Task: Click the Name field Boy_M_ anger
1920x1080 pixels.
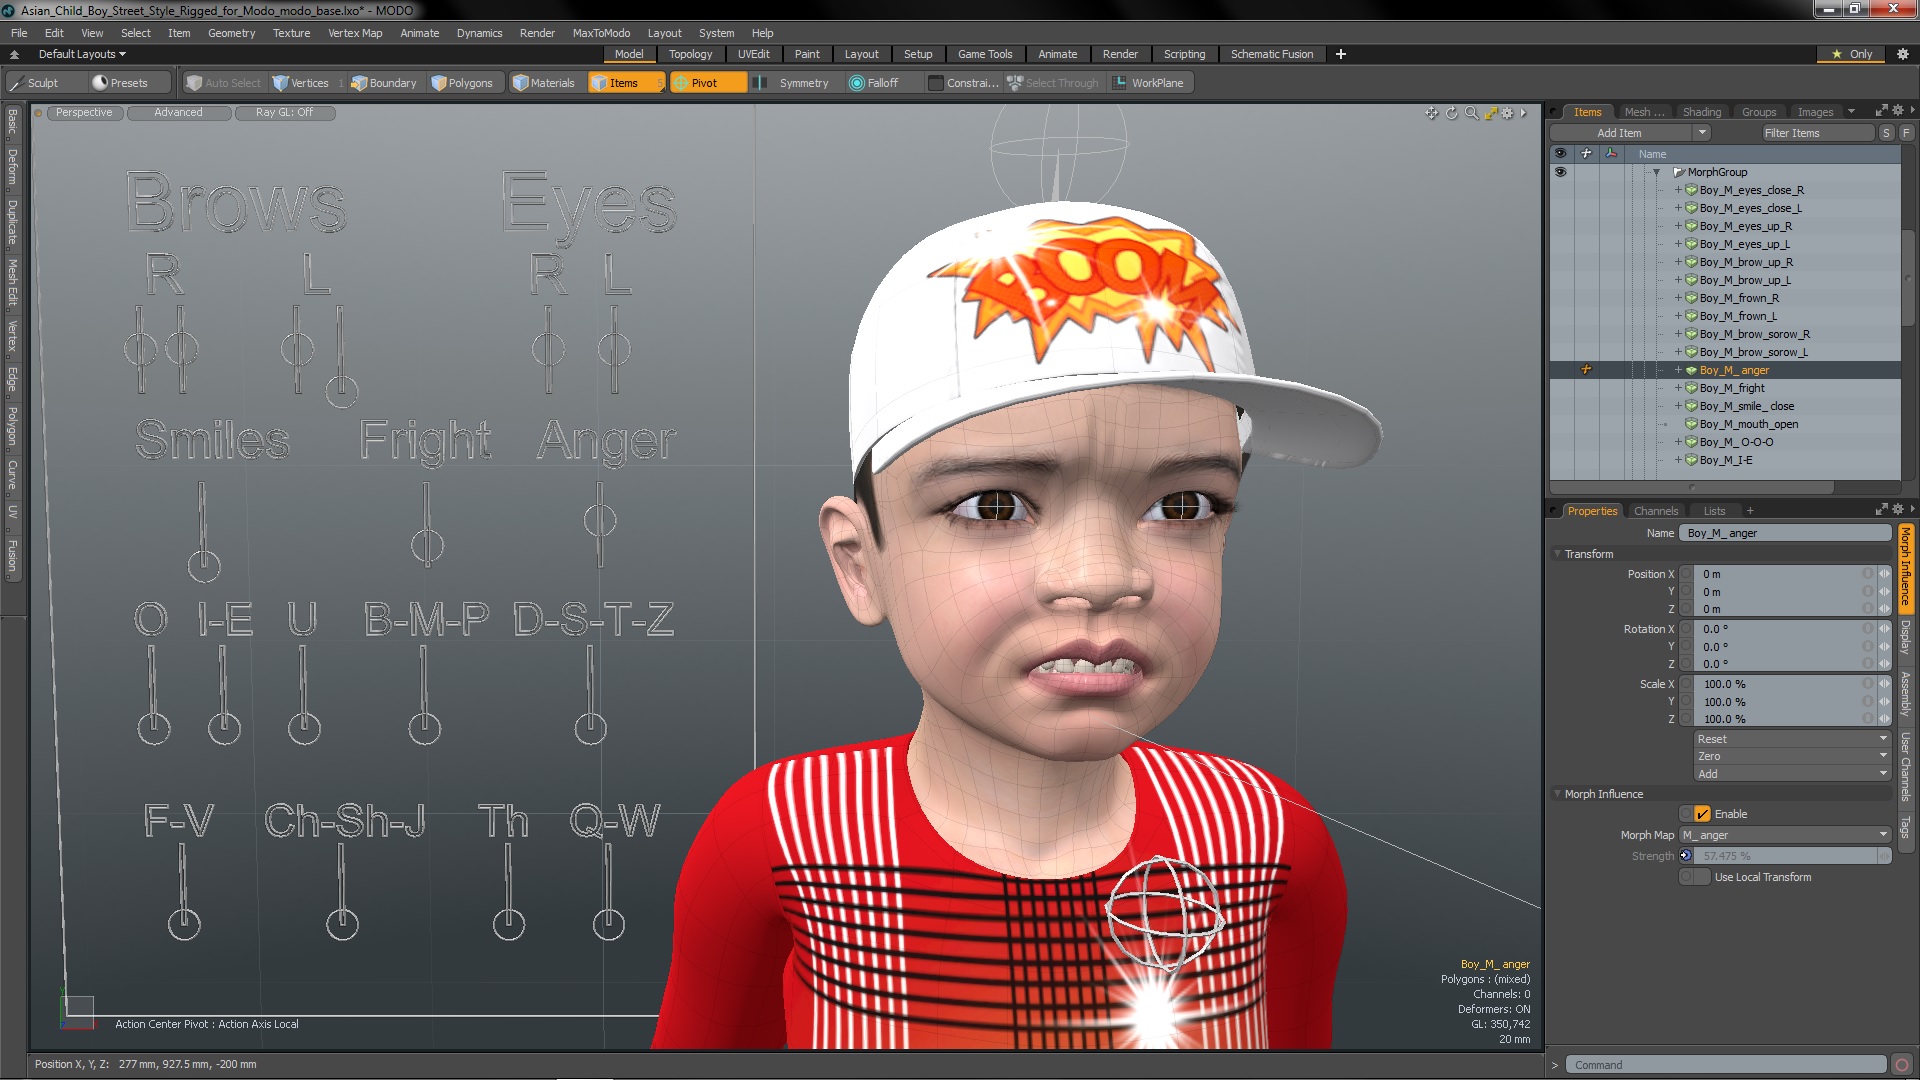Action: [x=1785, y=533]
